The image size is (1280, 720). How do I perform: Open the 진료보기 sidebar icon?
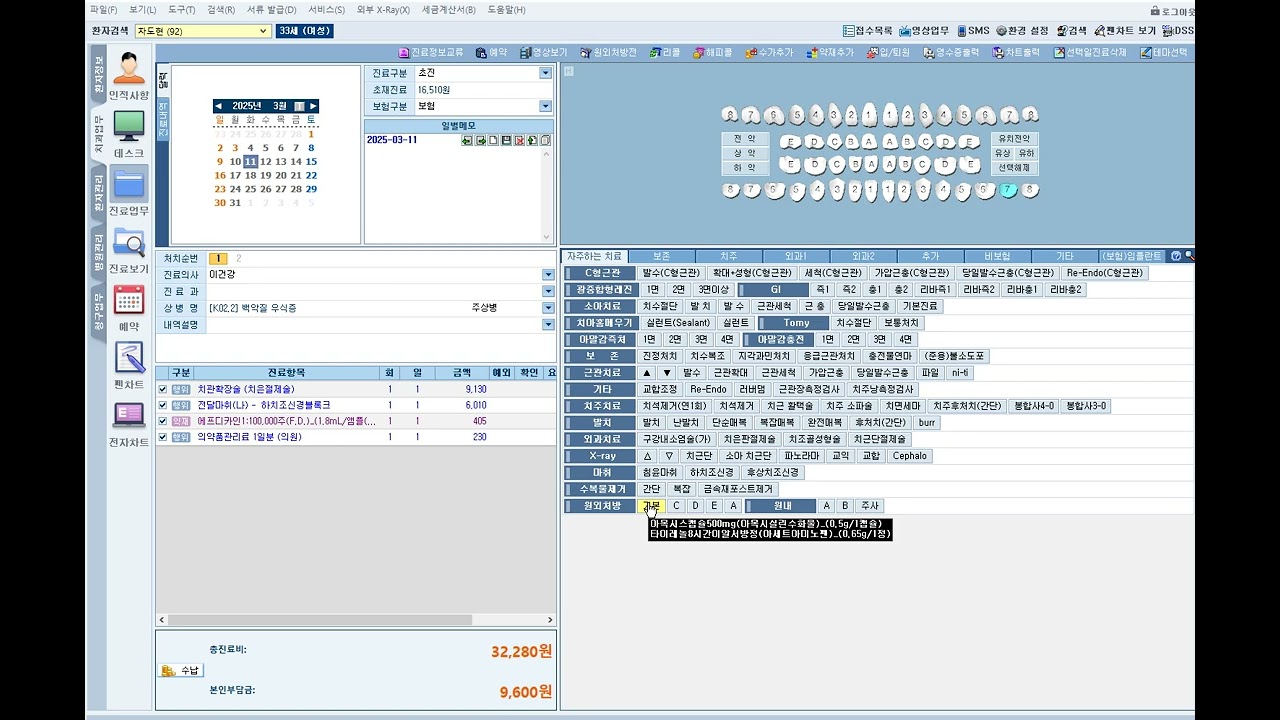[x=129, y=251]
